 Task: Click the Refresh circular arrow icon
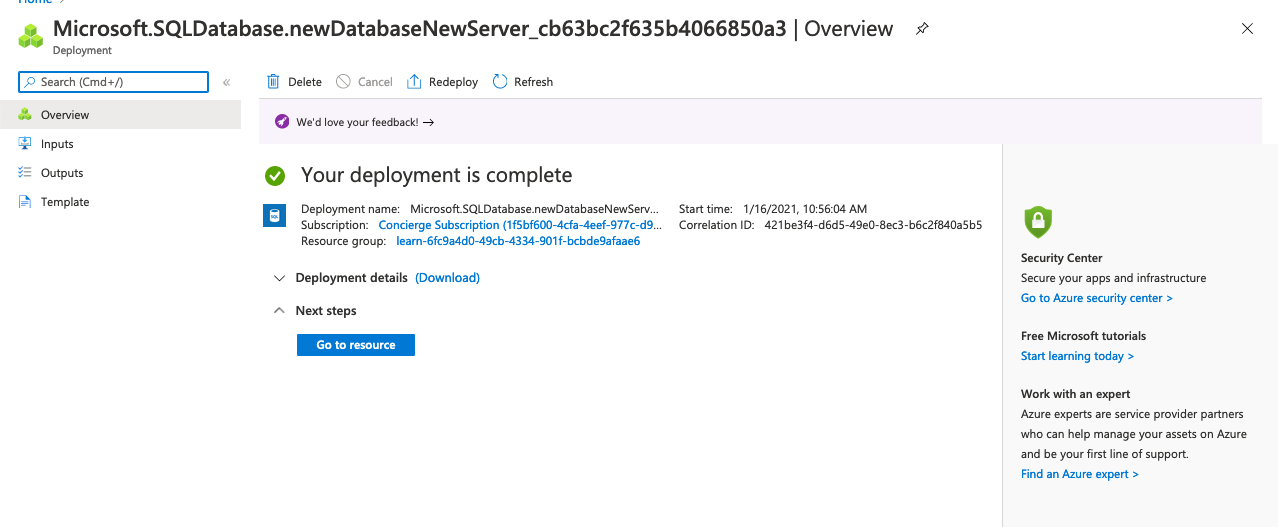[x=500, y=82]
